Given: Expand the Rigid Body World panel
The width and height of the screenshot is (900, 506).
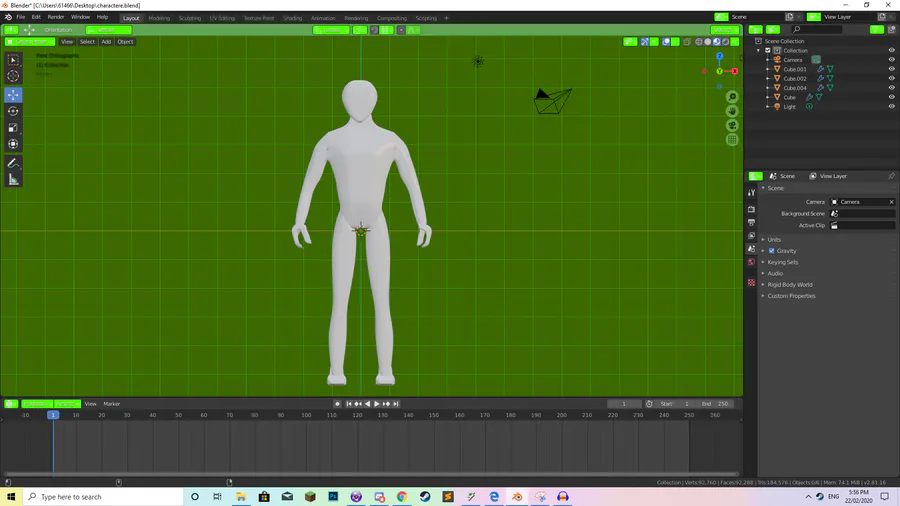Looking at the screenshot, I should [789, 285].
